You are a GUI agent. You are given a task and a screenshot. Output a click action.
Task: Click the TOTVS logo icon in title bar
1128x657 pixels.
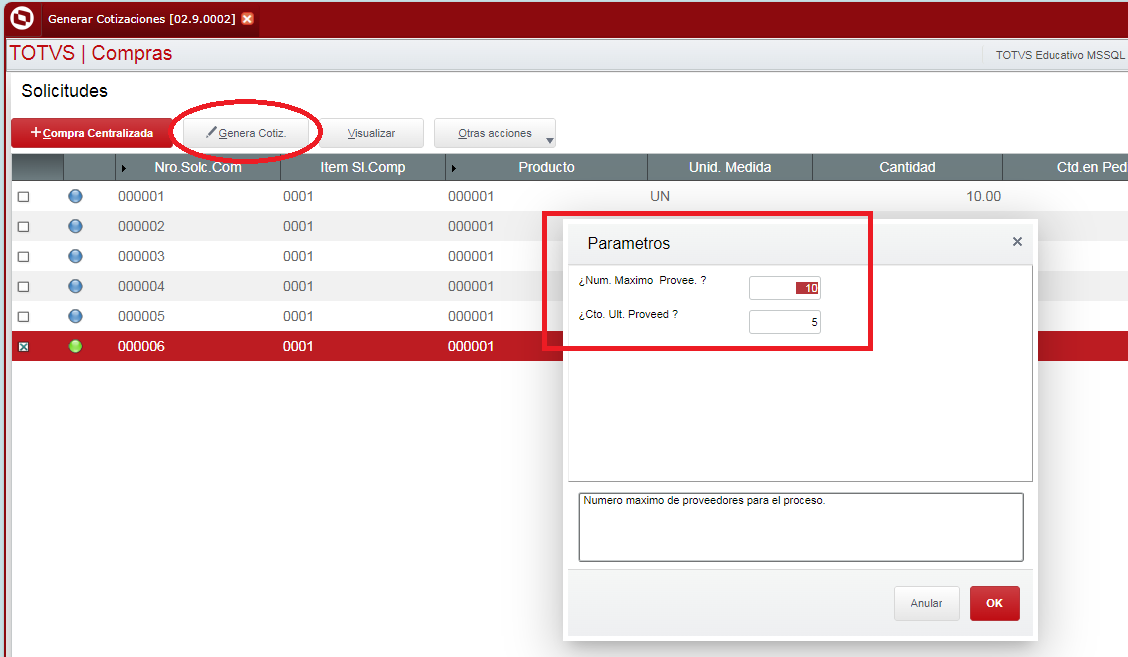[x=22, y=18]
